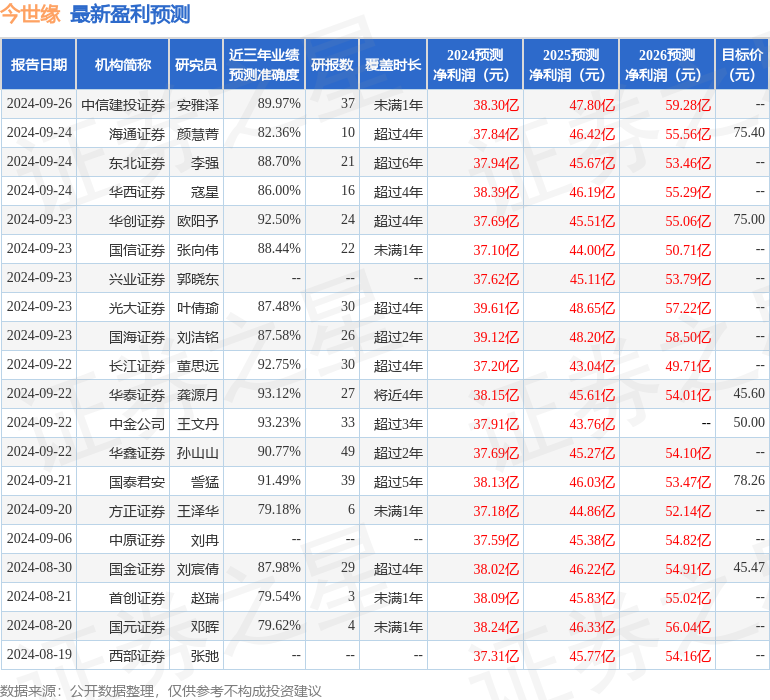Click analyst name 颜慧菁
The image size is (770, 700).
(197, 134)
